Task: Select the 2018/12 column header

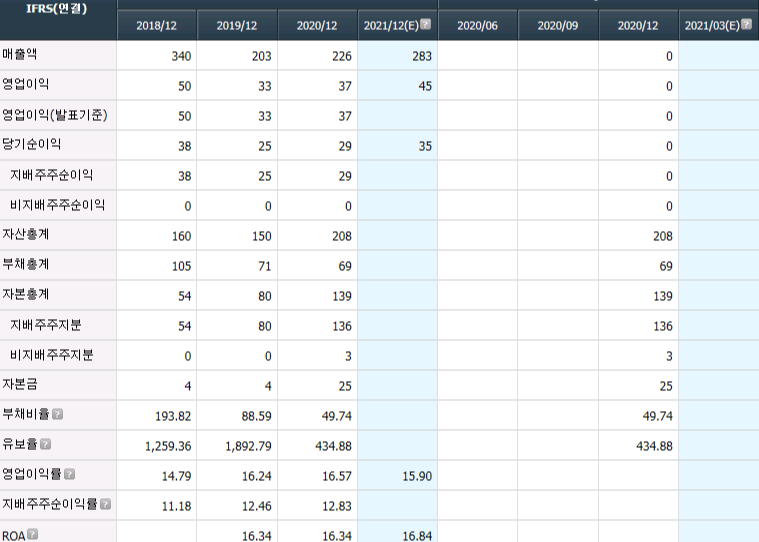Action: [x=156, y=25]
